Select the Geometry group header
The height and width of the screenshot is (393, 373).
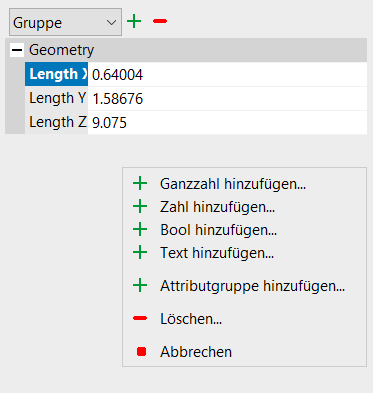186,50
